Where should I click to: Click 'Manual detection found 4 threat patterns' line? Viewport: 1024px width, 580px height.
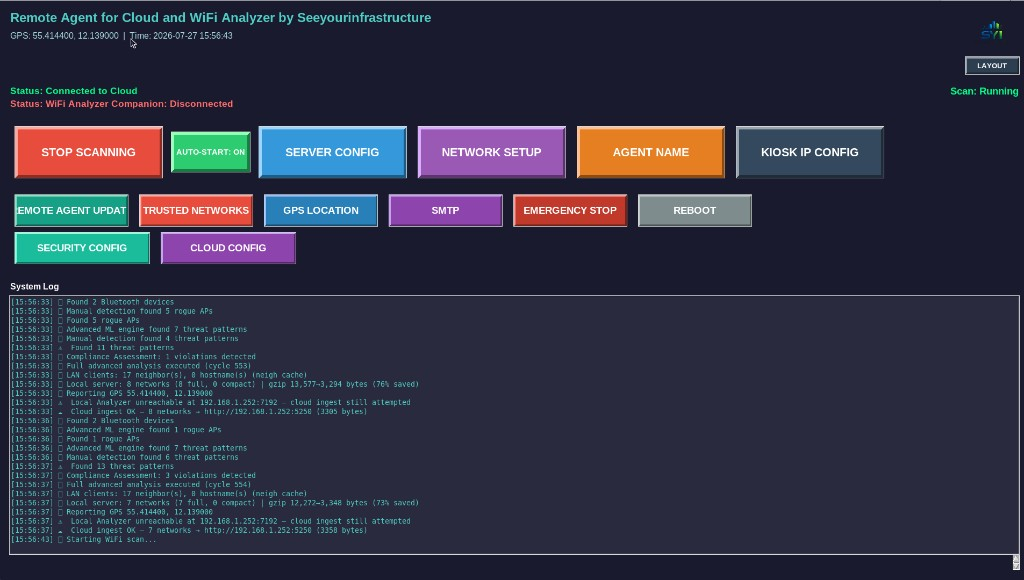[124, 338]
